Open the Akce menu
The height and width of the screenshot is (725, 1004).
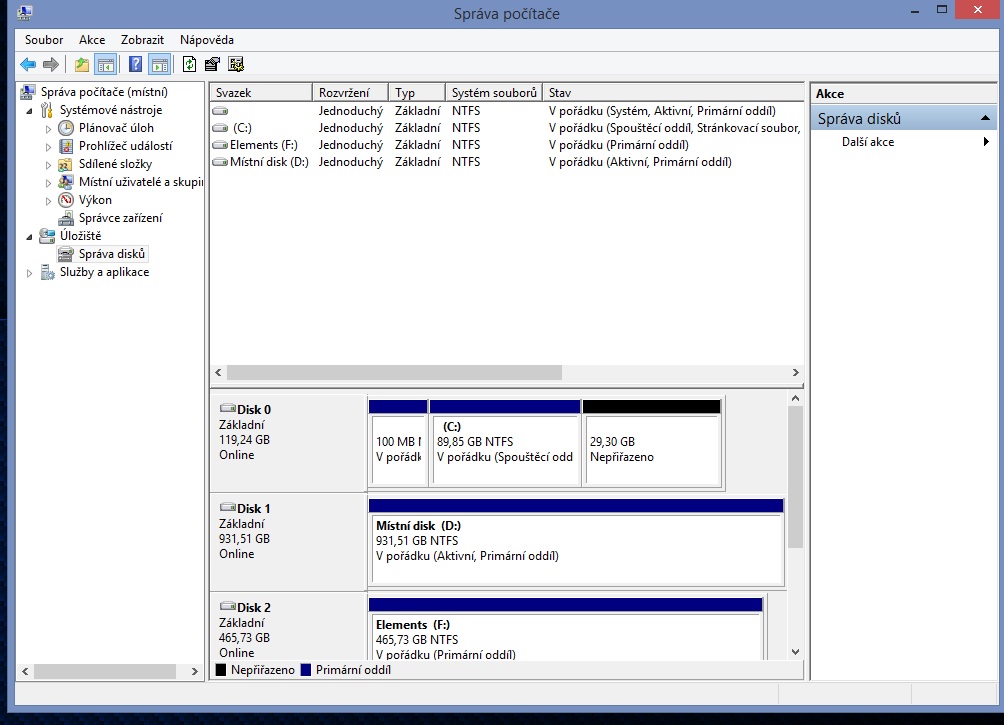(92, 40)
